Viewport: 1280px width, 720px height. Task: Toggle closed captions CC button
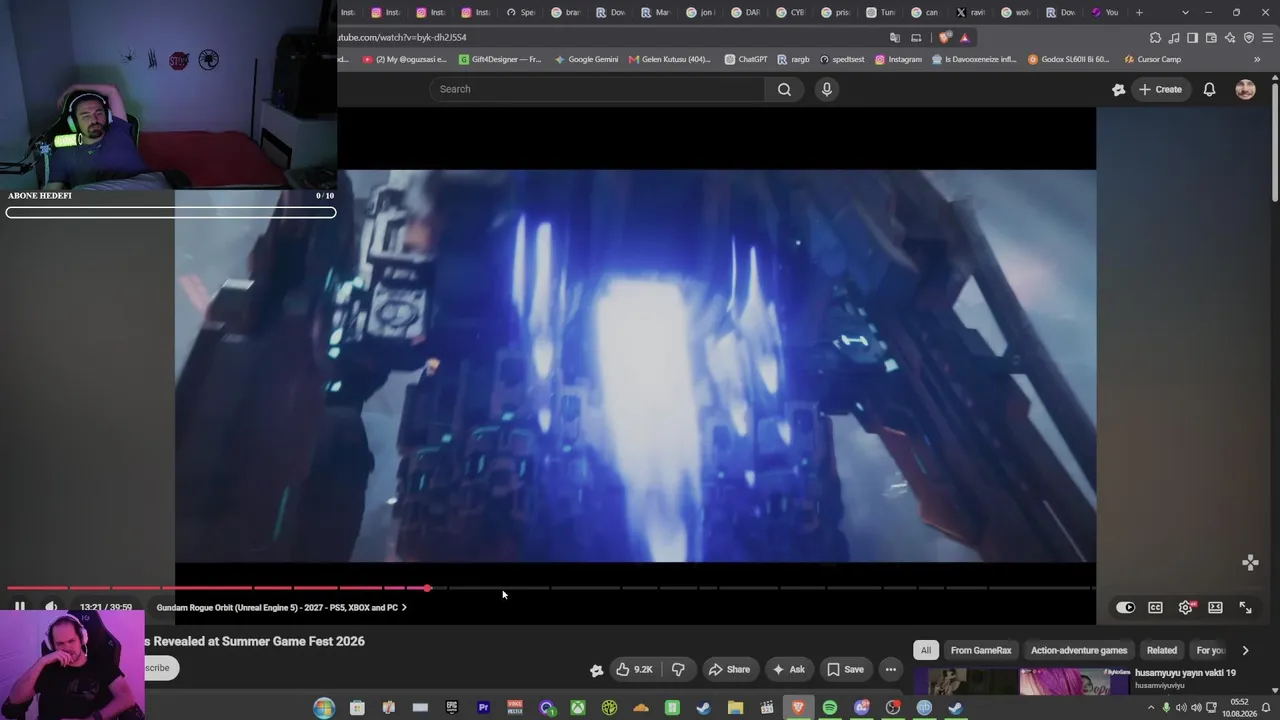[1155, 607]
